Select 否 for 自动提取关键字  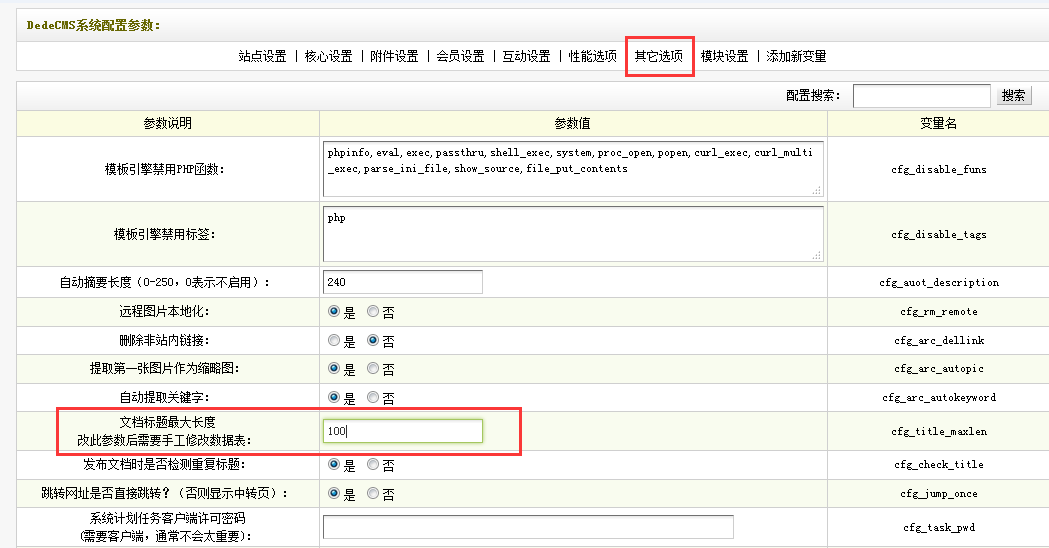coord(373,398)
